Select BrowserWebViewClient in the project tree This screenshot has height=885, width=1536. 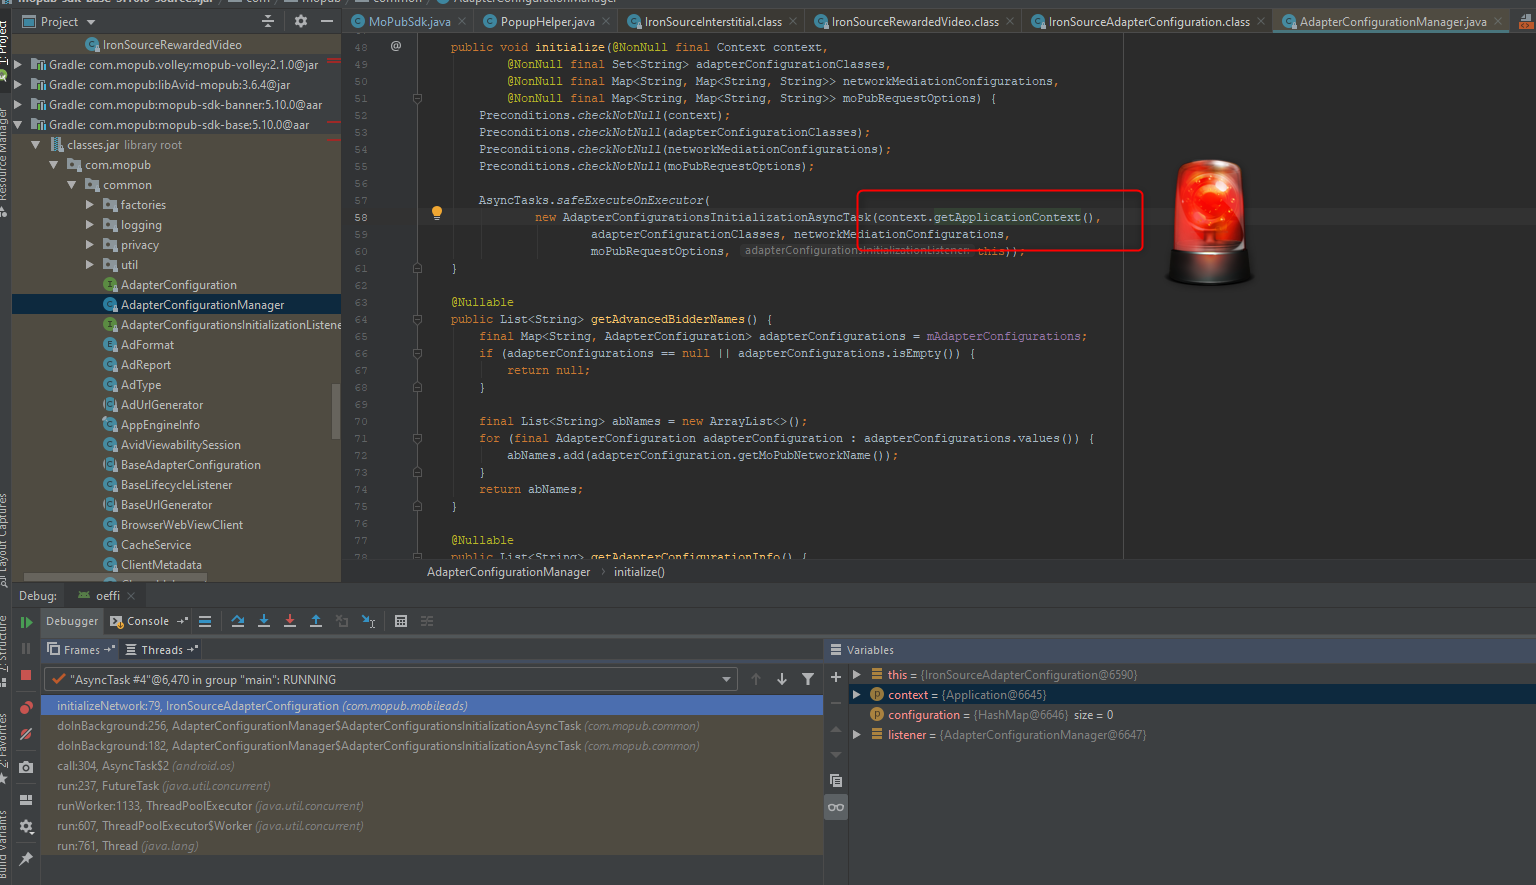coord(182,525)
